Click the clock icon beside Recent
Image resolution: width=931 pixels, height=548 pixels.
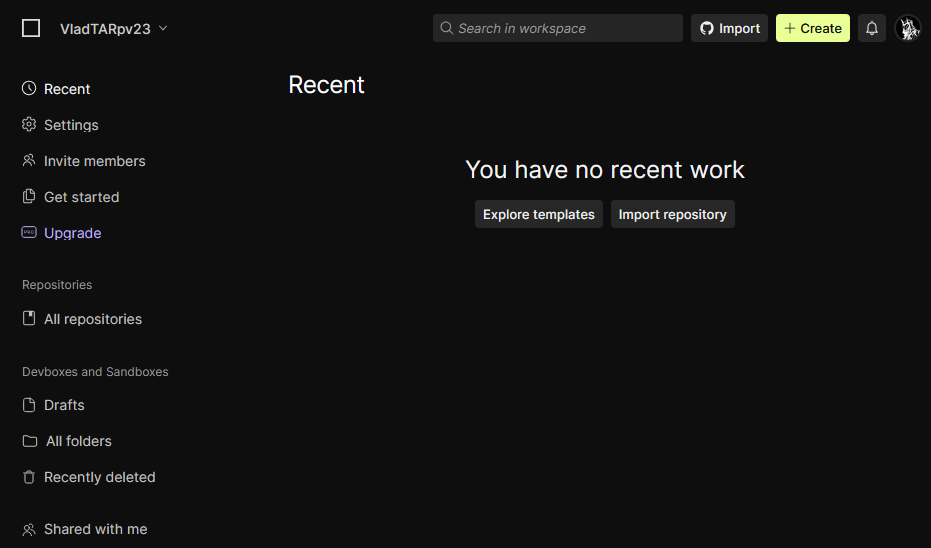pos(29,89)
